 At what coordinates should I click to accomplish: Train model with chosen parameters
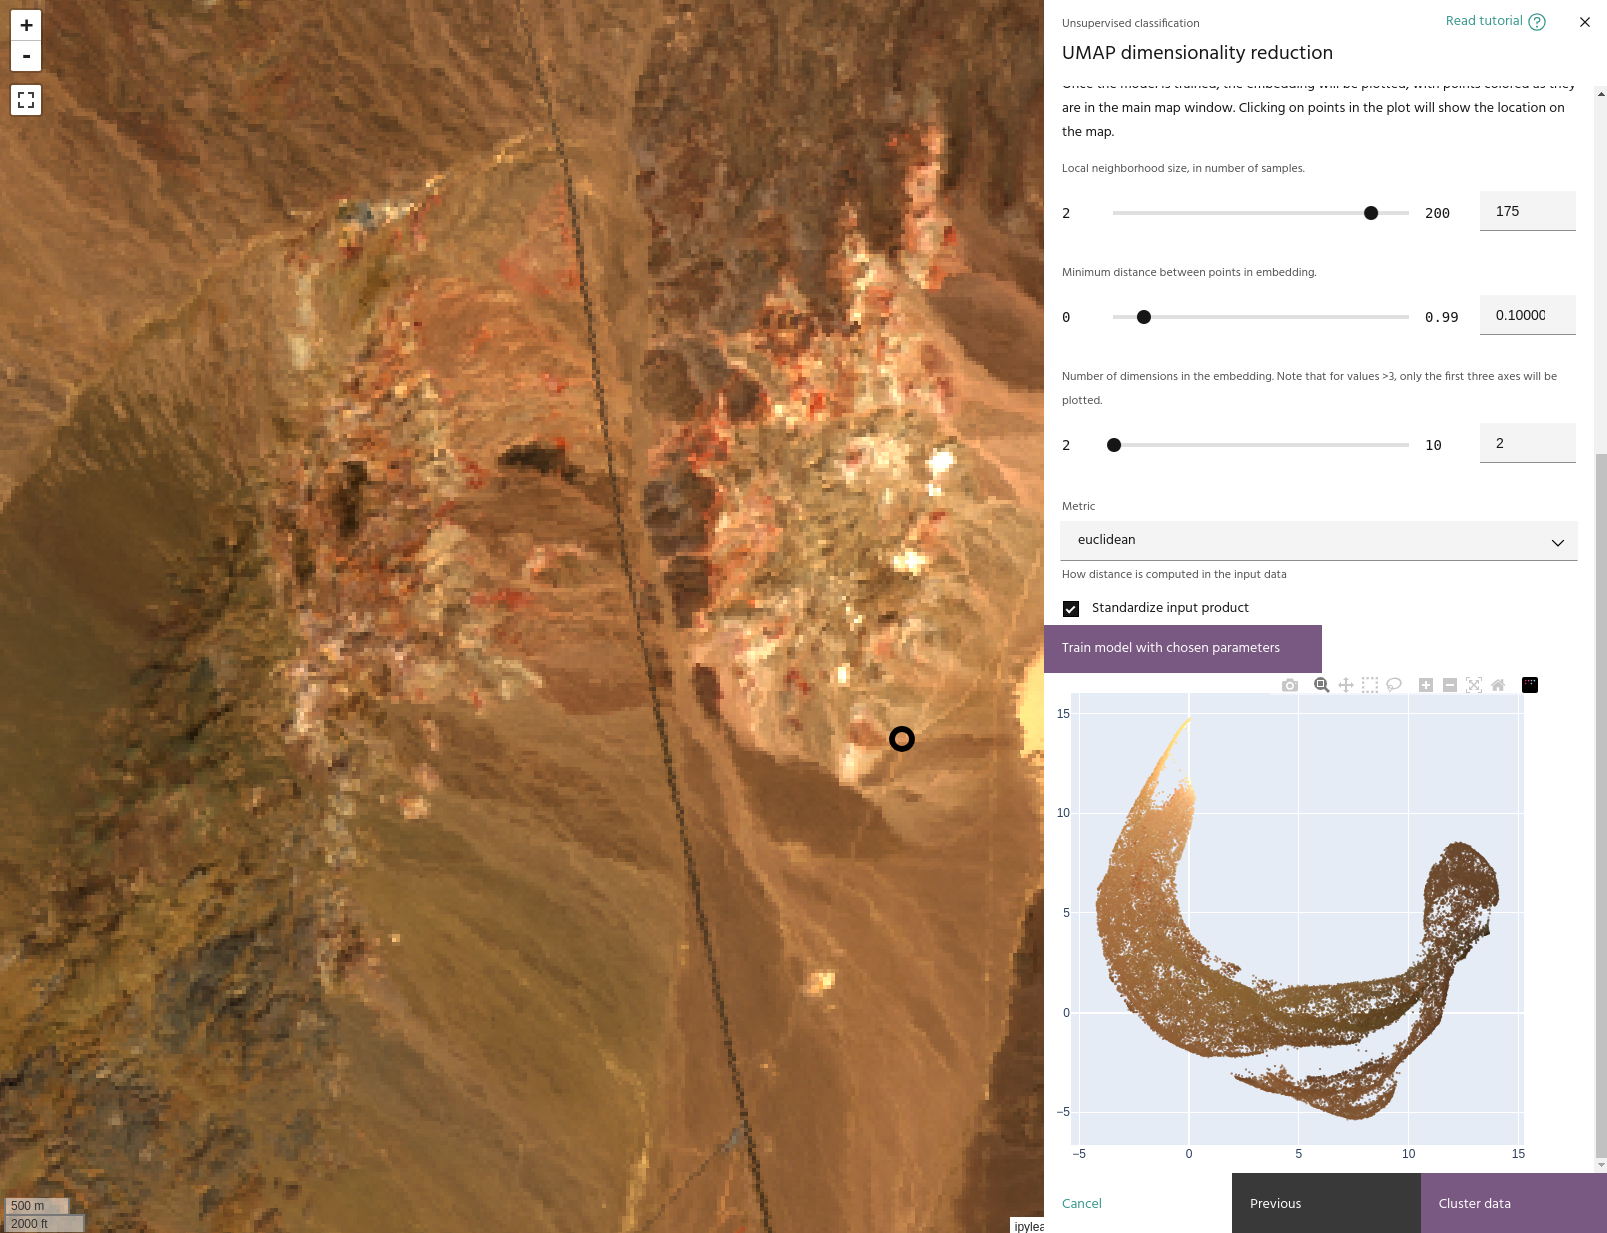coord(1183,648)
